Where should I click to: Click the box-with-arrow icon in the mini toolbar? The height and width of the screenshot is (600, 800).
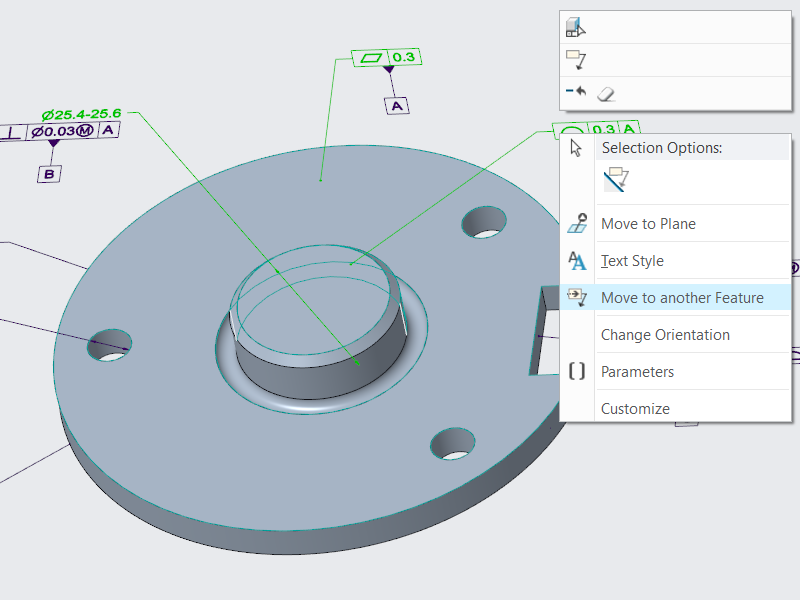point(576,28)
